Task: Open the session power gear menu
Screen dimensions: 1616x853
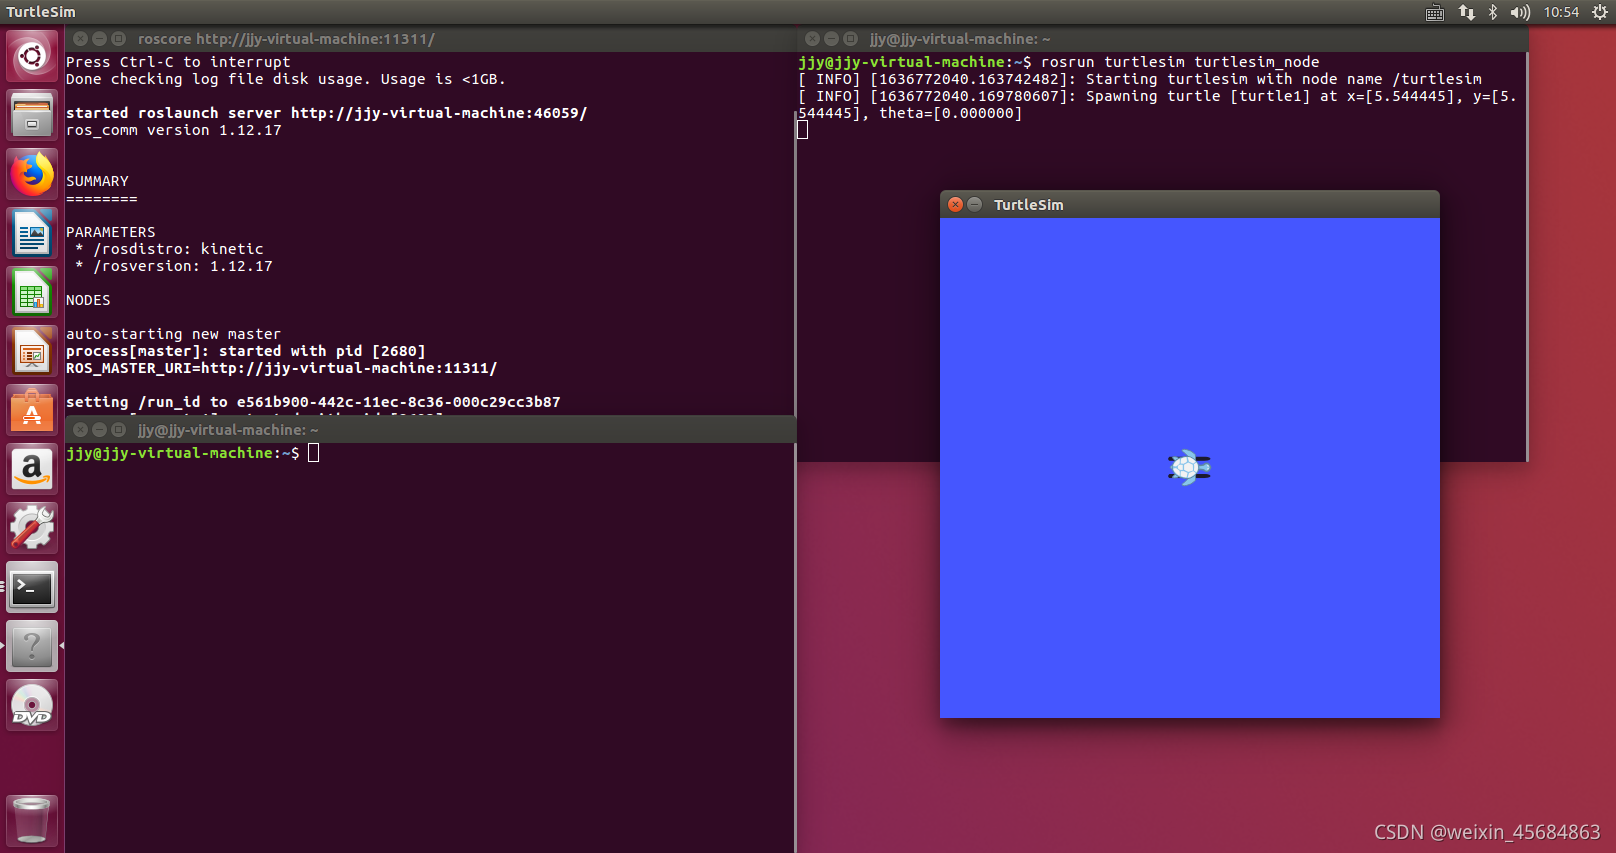Action: tap(1599, 12)
